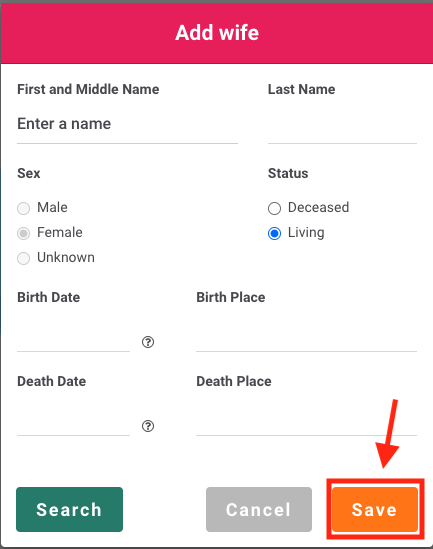The image size is (433, 549).
Task: Click the Living label text
Action: [306, 233]
